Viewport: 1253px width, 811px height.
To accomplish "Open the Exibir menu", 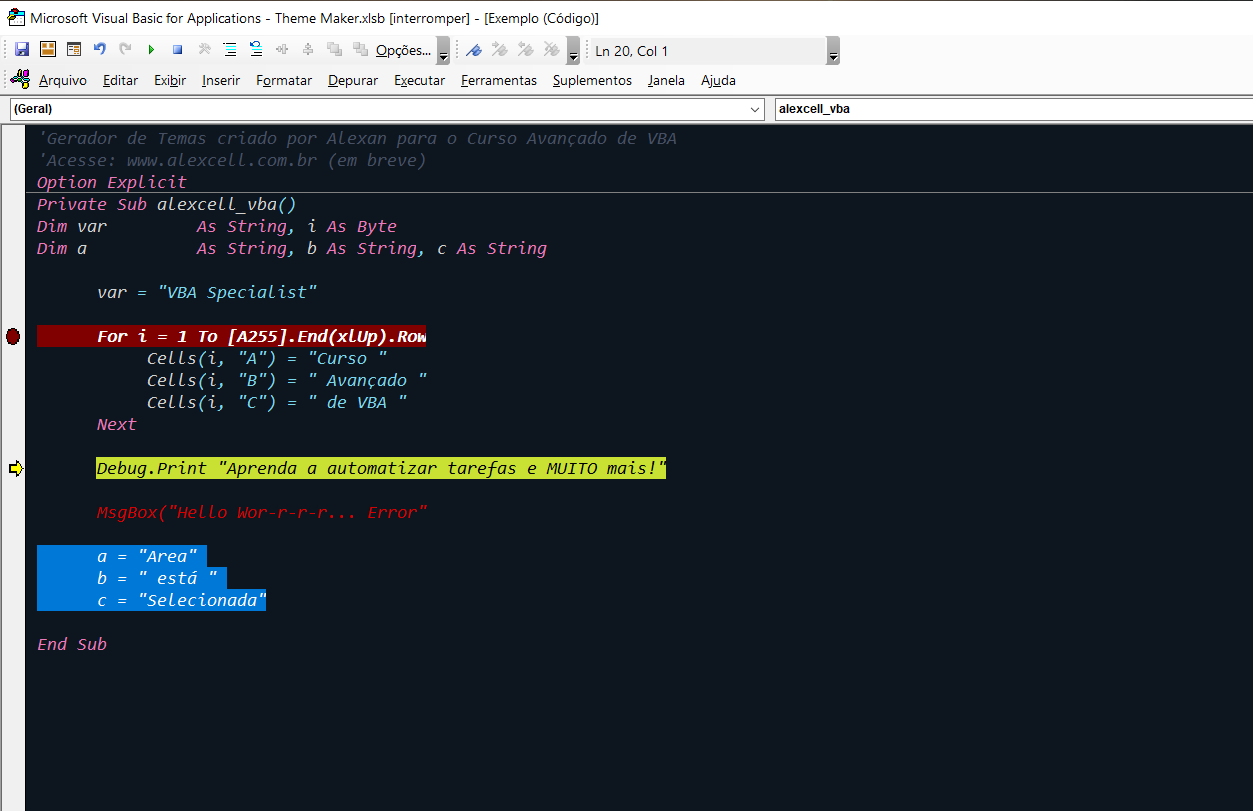I will pyautogui.click(x=170, y=80).
